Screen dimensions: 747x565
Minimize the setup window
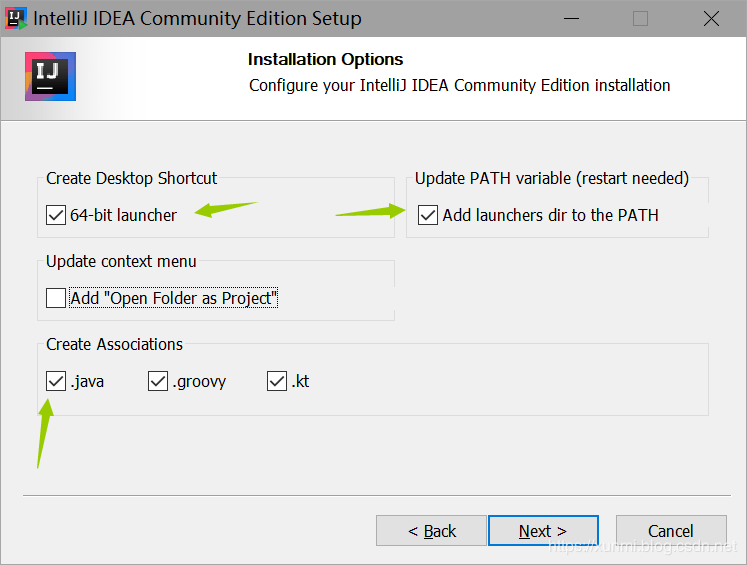(x=571, y=19)
